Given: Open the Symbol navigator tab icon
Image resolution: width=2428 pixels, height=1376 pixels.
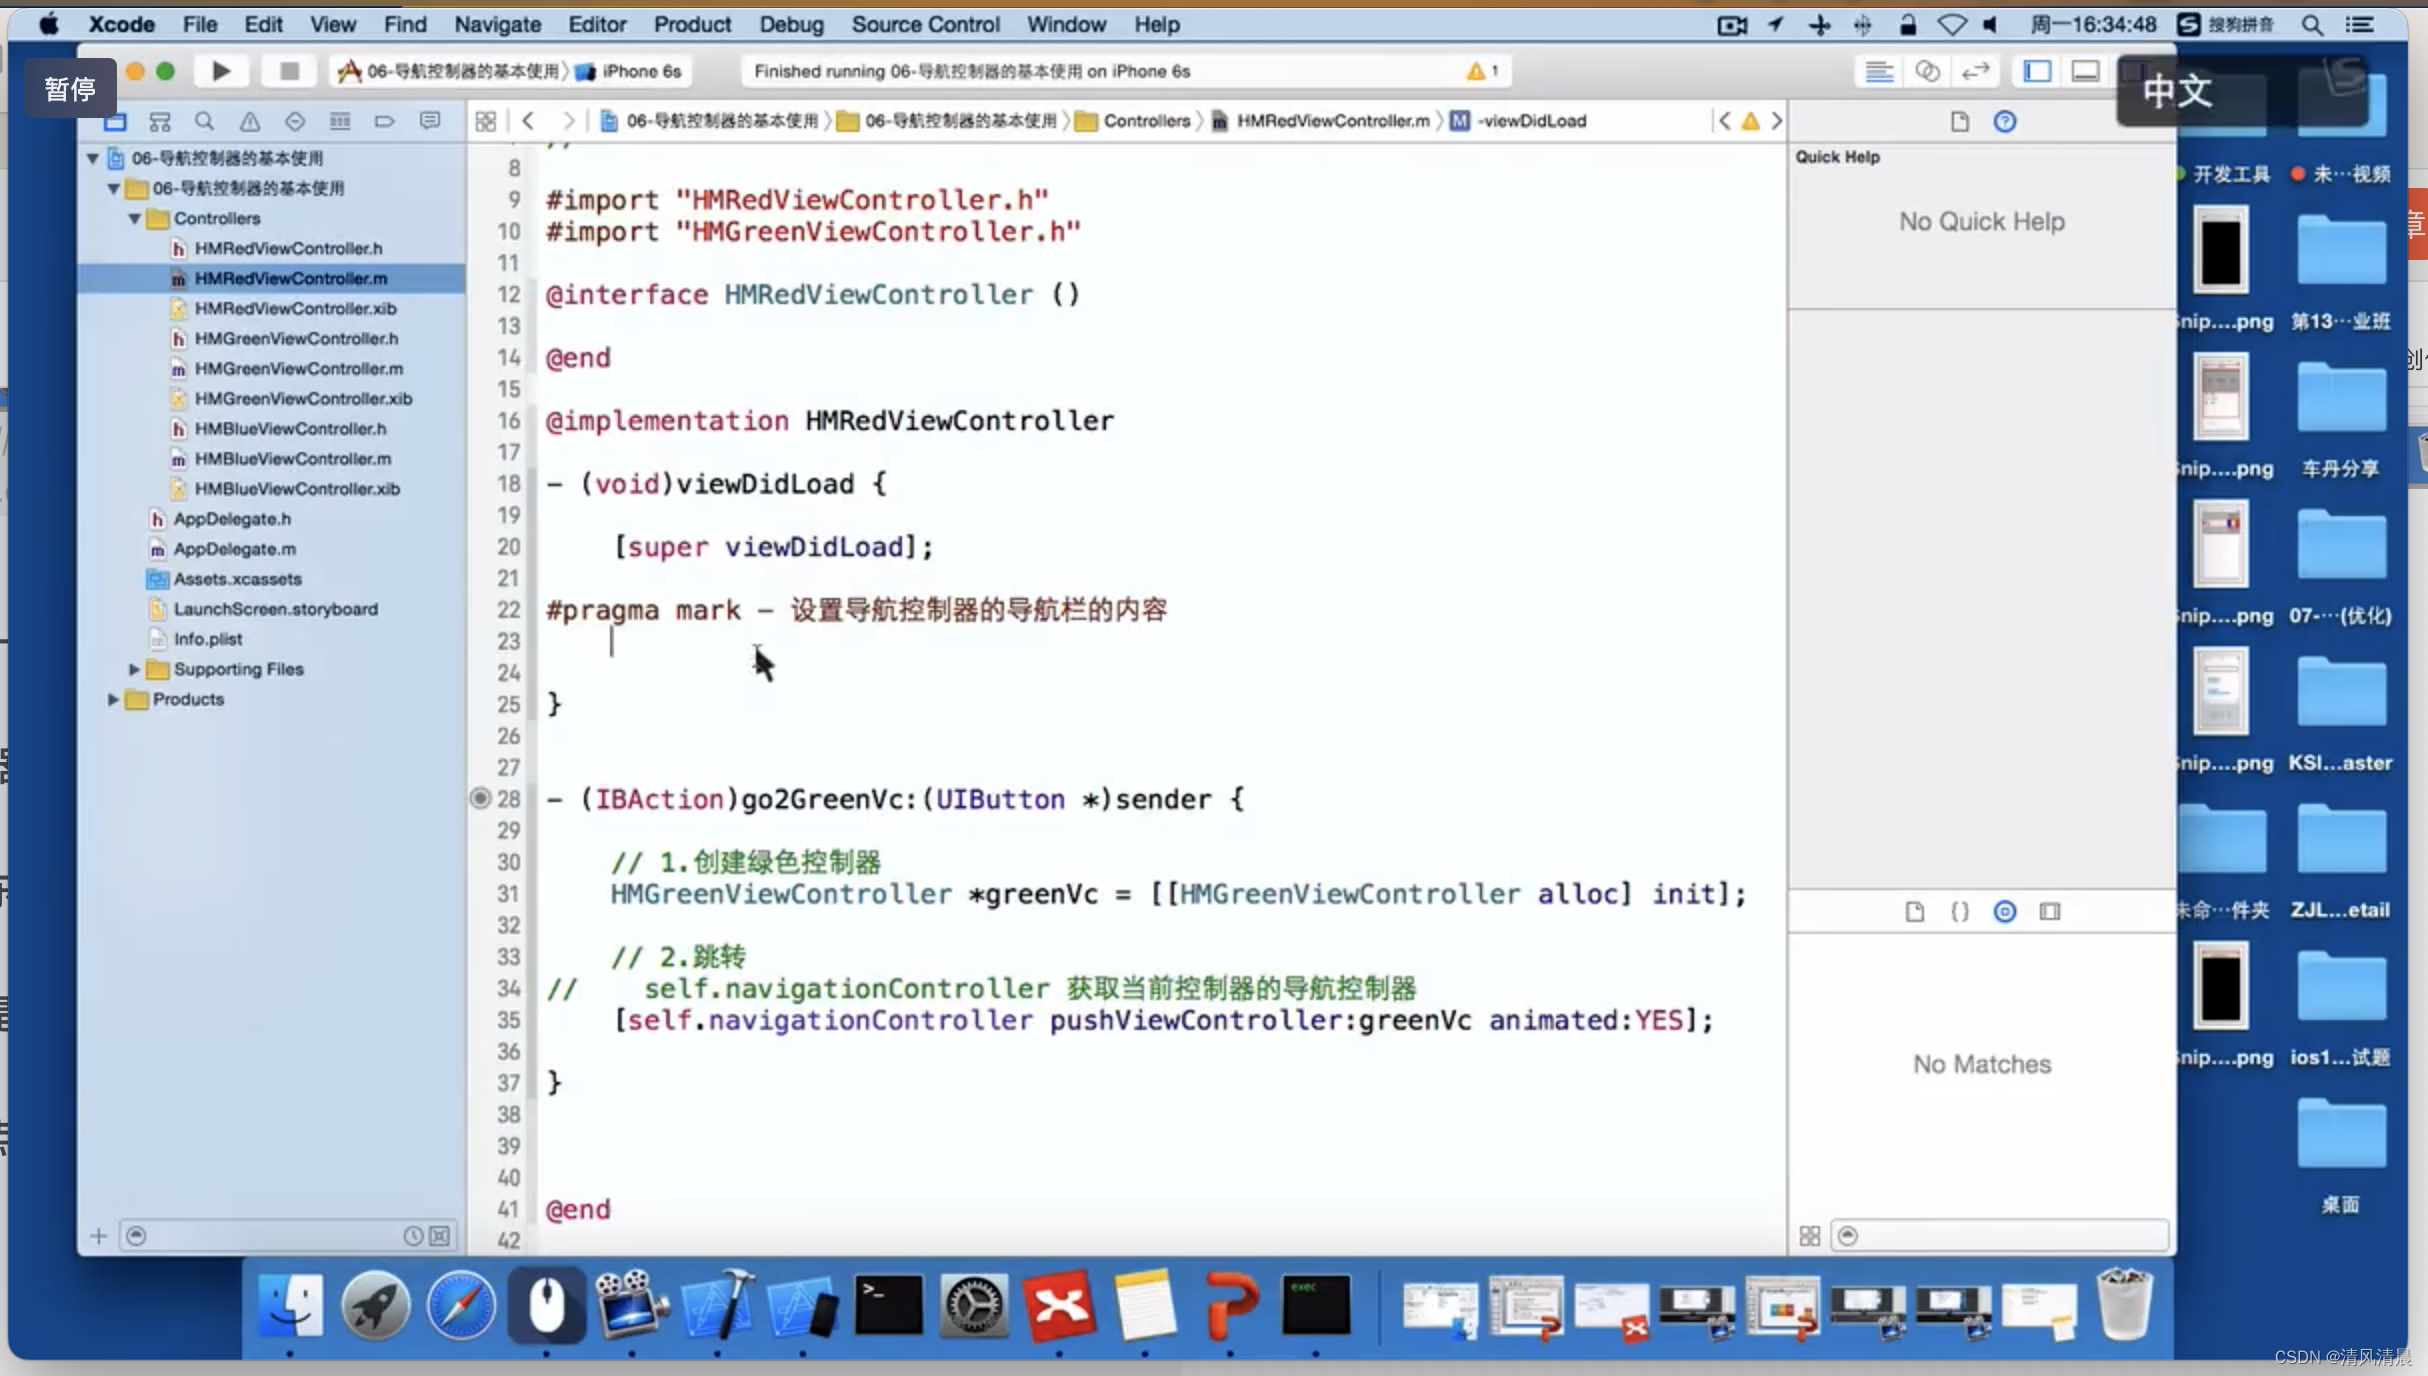Looking at the screenshot, I should pos(160,121).
